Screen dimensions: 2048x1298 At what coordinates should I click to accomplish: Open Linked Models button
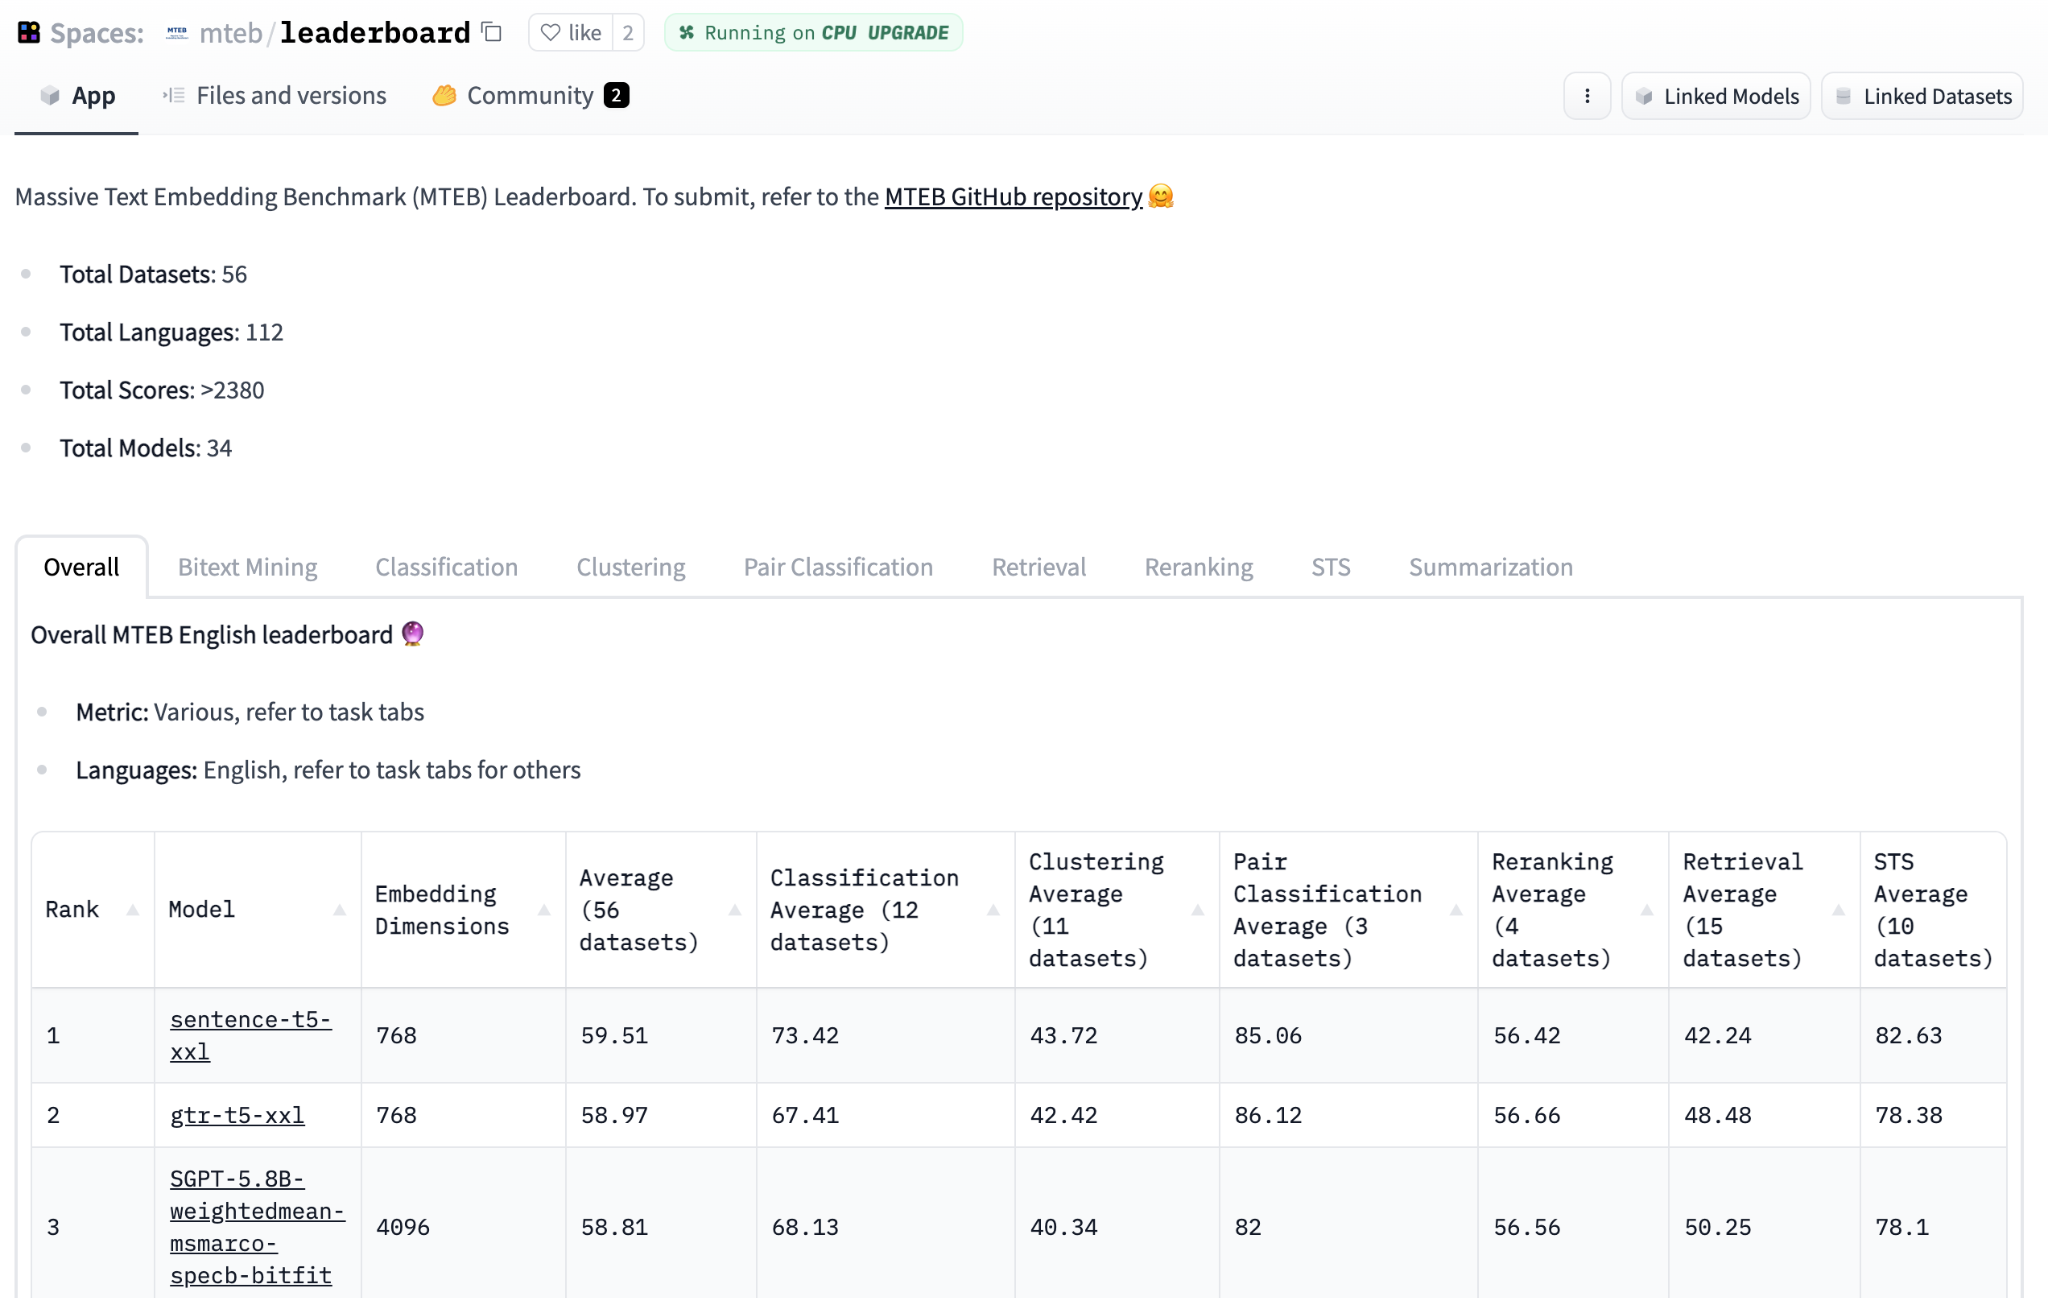pyautogui.click(x=1716, y=96)
